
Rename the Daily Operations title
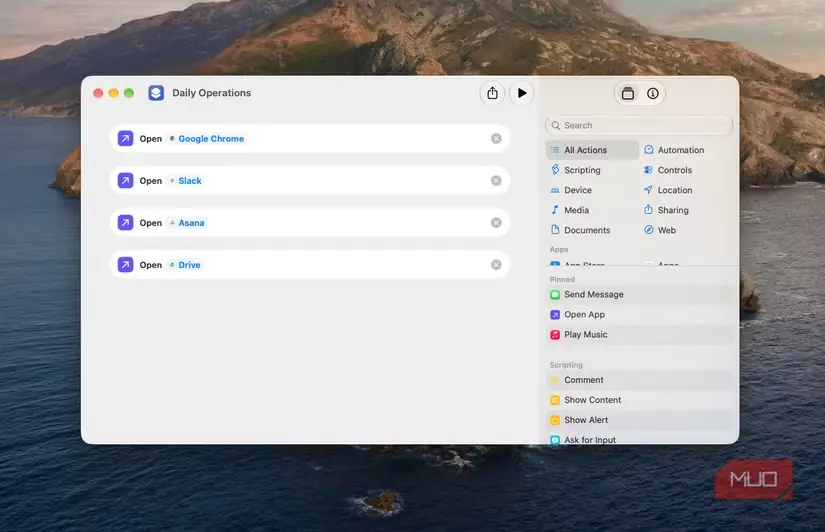(x=212, y=93)
